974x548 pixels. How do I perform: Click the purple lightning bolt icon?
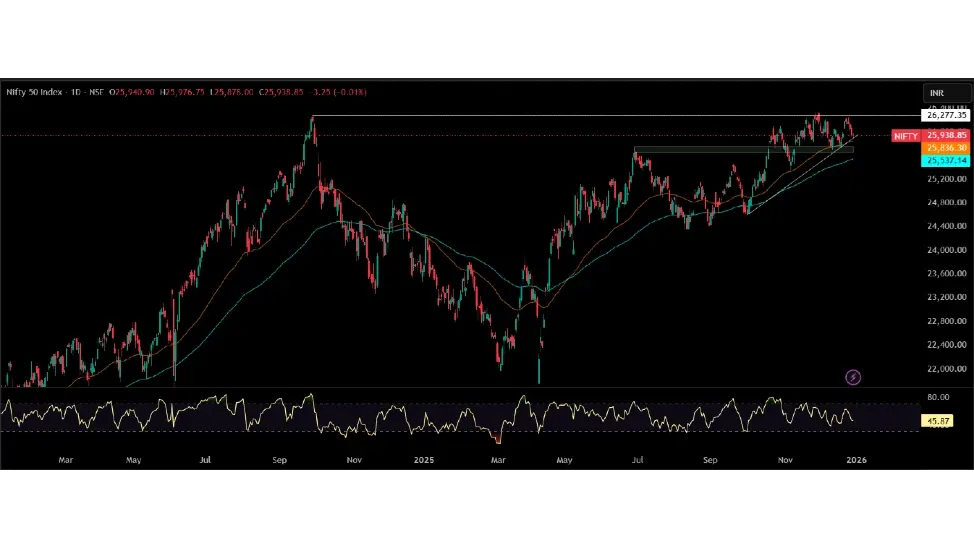click(x=853, y=377)
